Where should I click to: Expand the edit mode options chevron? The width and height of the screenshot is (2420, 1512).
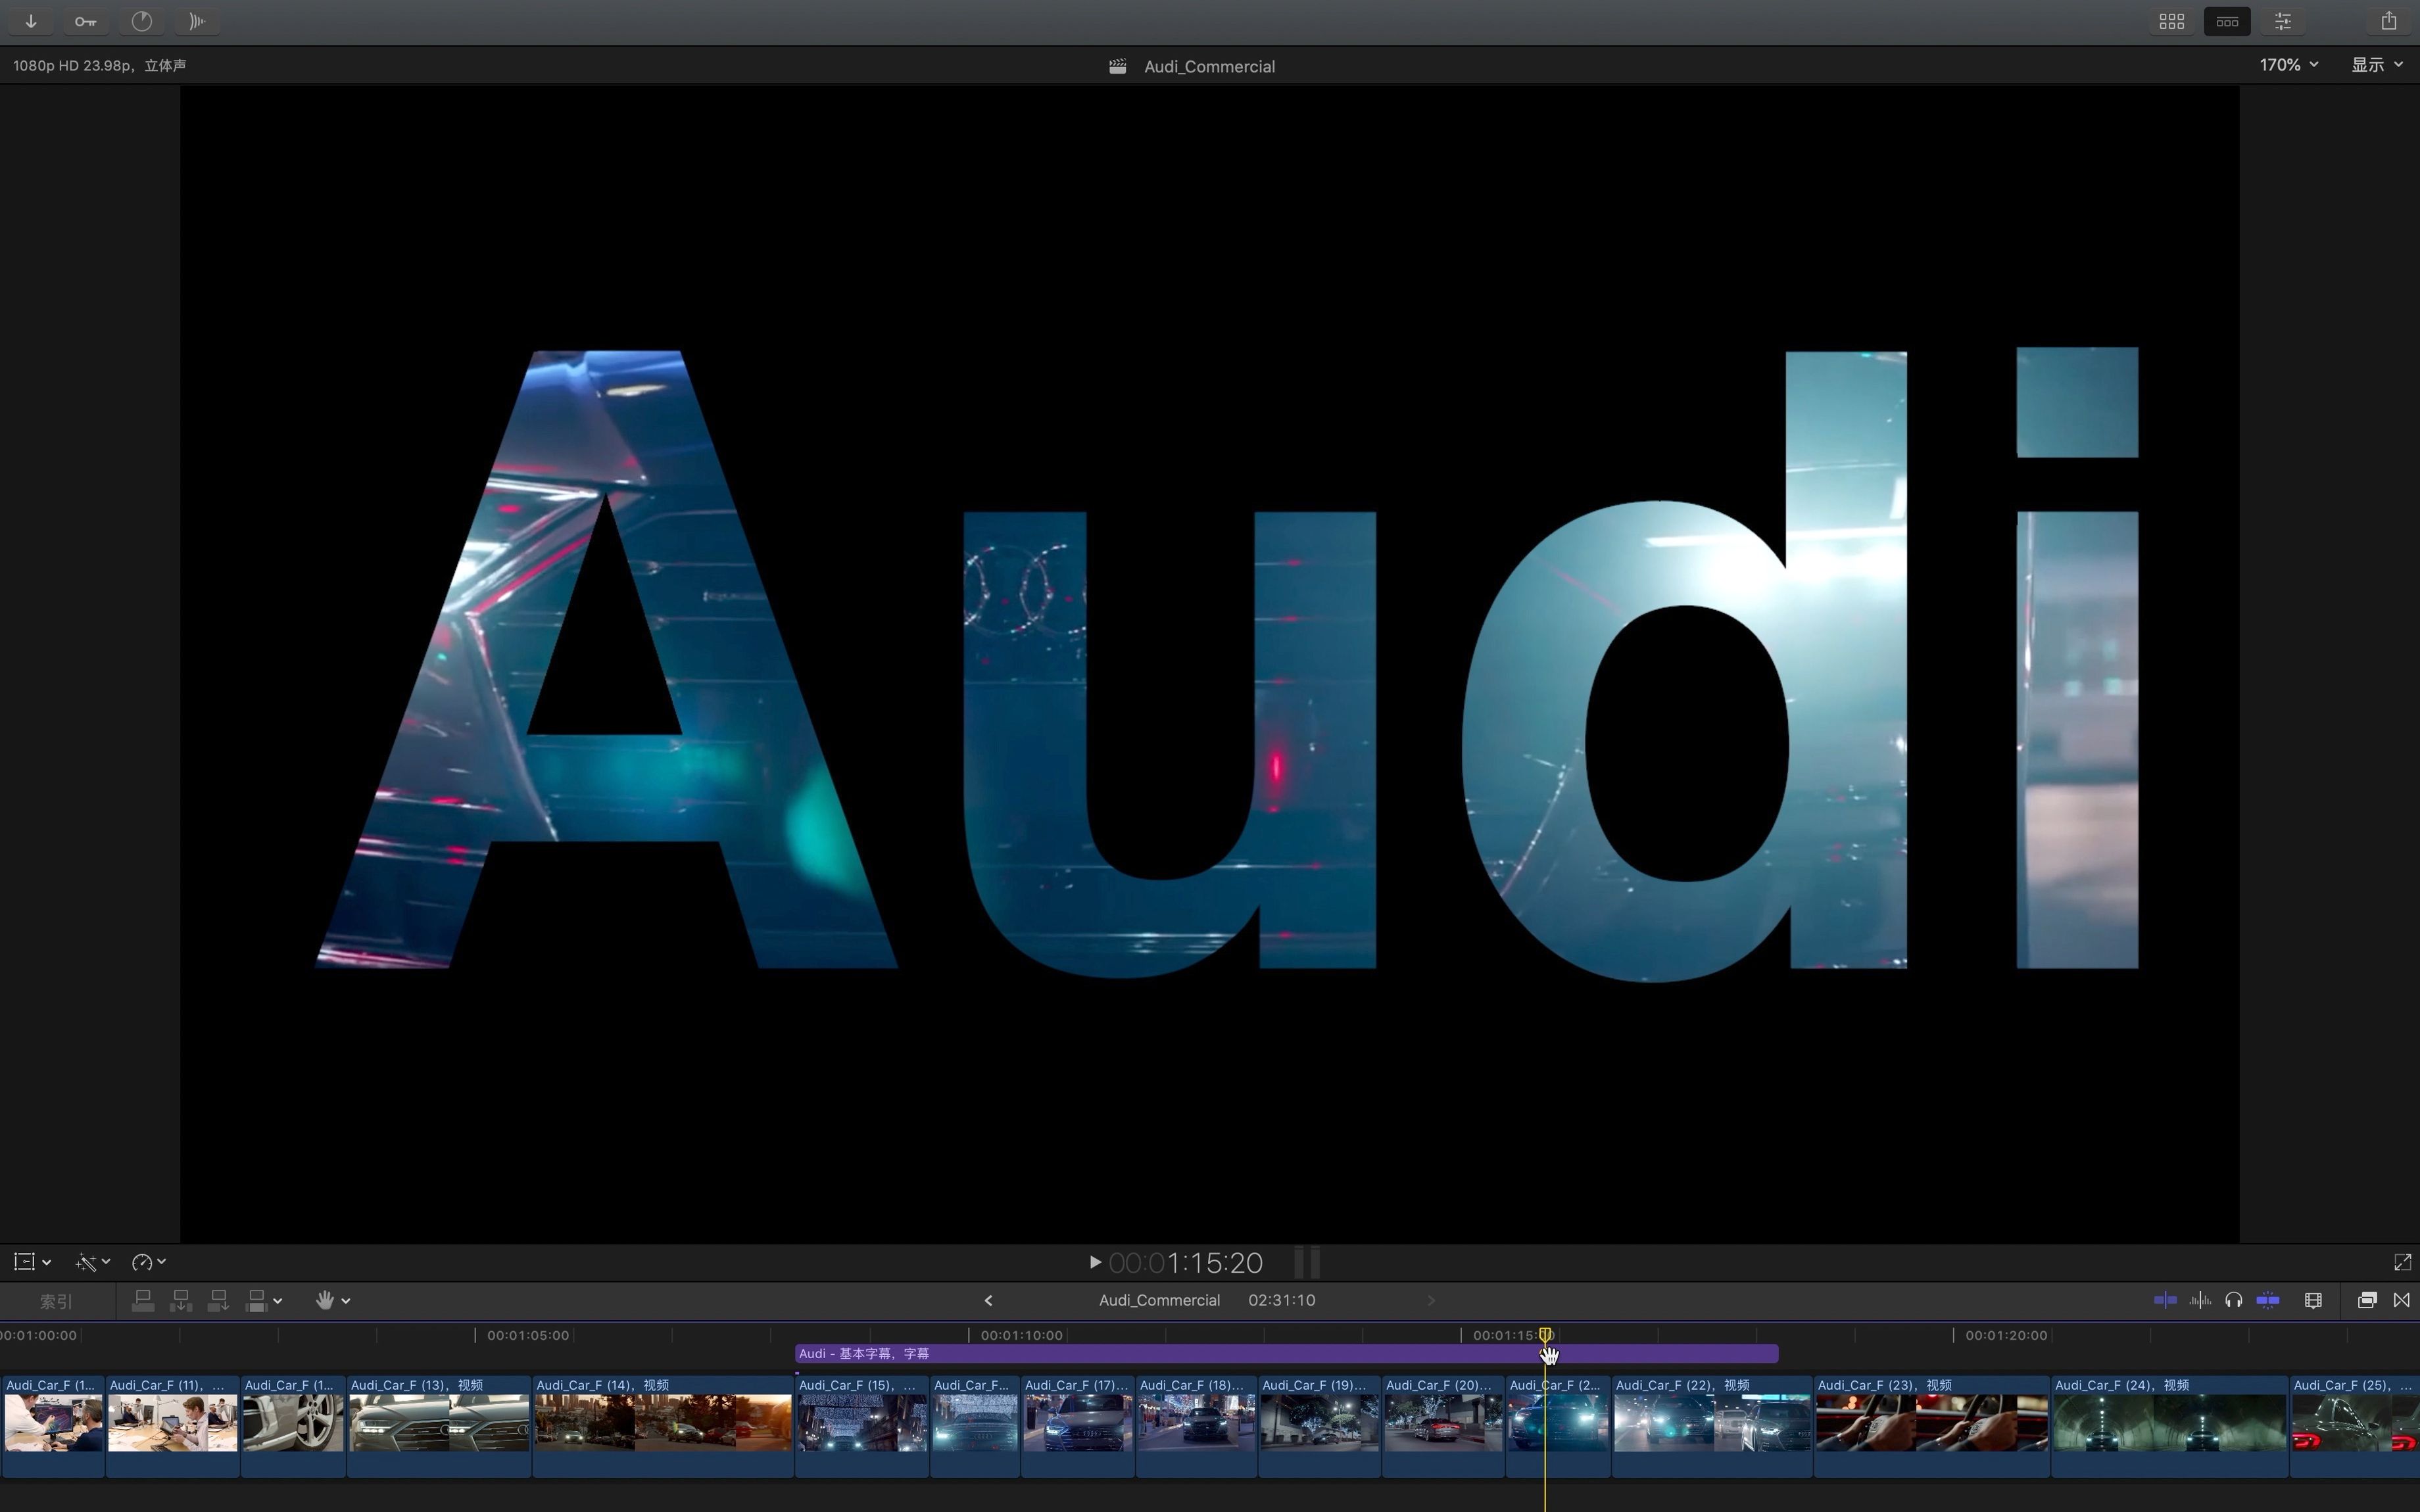pyautogui.click(x=278, y=1301)
